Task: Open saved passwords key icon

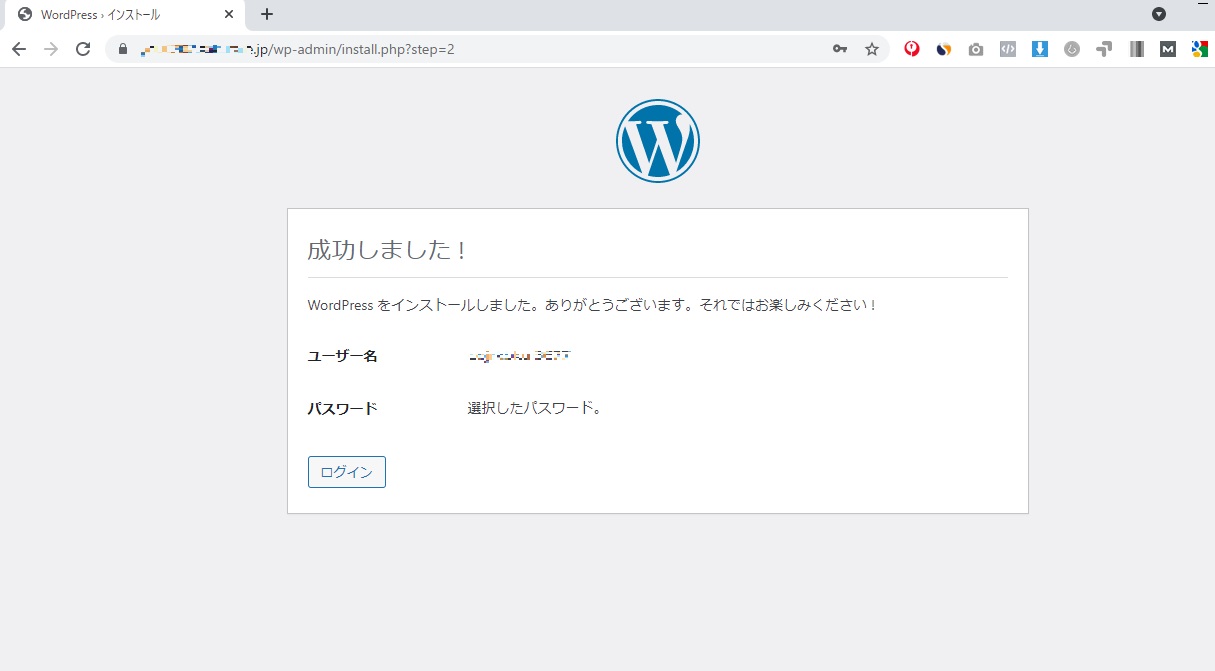Action: point(840,49)
